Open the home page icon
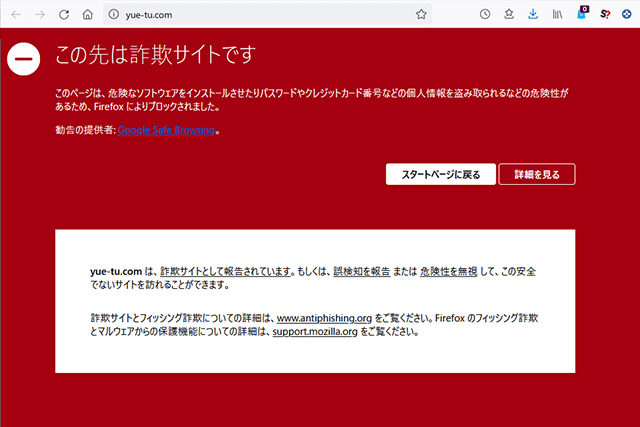Image resolution: width=640 pixels, height=427 pixels. coord(87,15)
